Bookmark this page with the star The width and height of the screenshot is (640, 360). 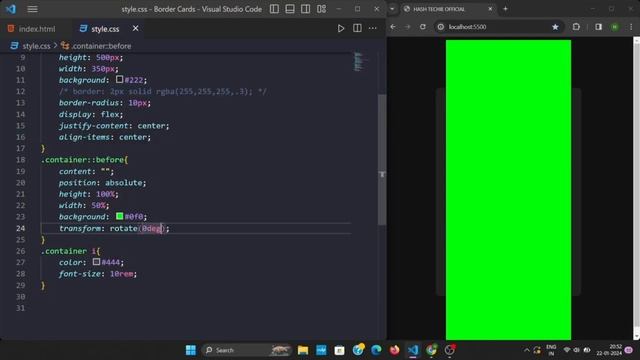coord(555,27)
